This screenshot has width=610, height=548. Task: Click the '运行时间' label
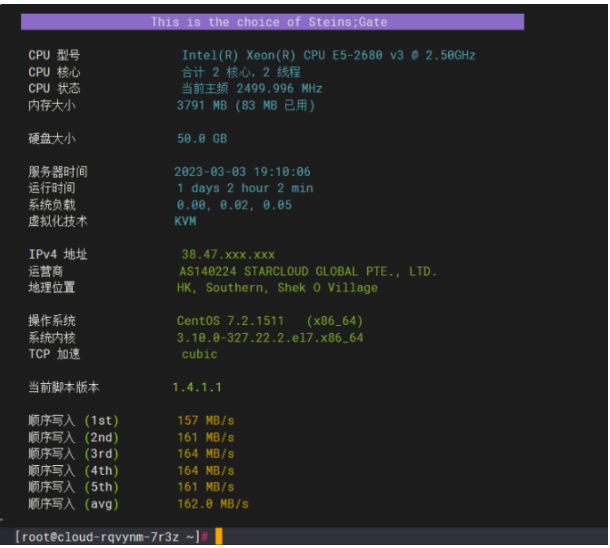point(52,188)
